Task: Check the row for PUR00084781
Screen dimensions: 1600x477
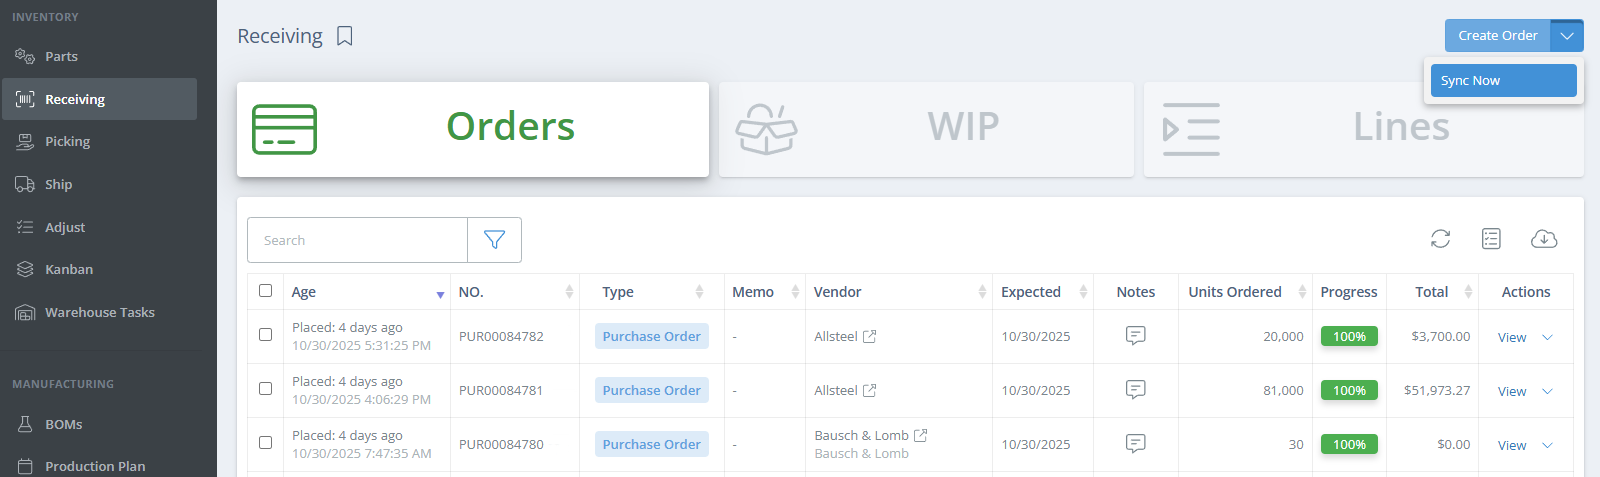Action: coord(265,388)
